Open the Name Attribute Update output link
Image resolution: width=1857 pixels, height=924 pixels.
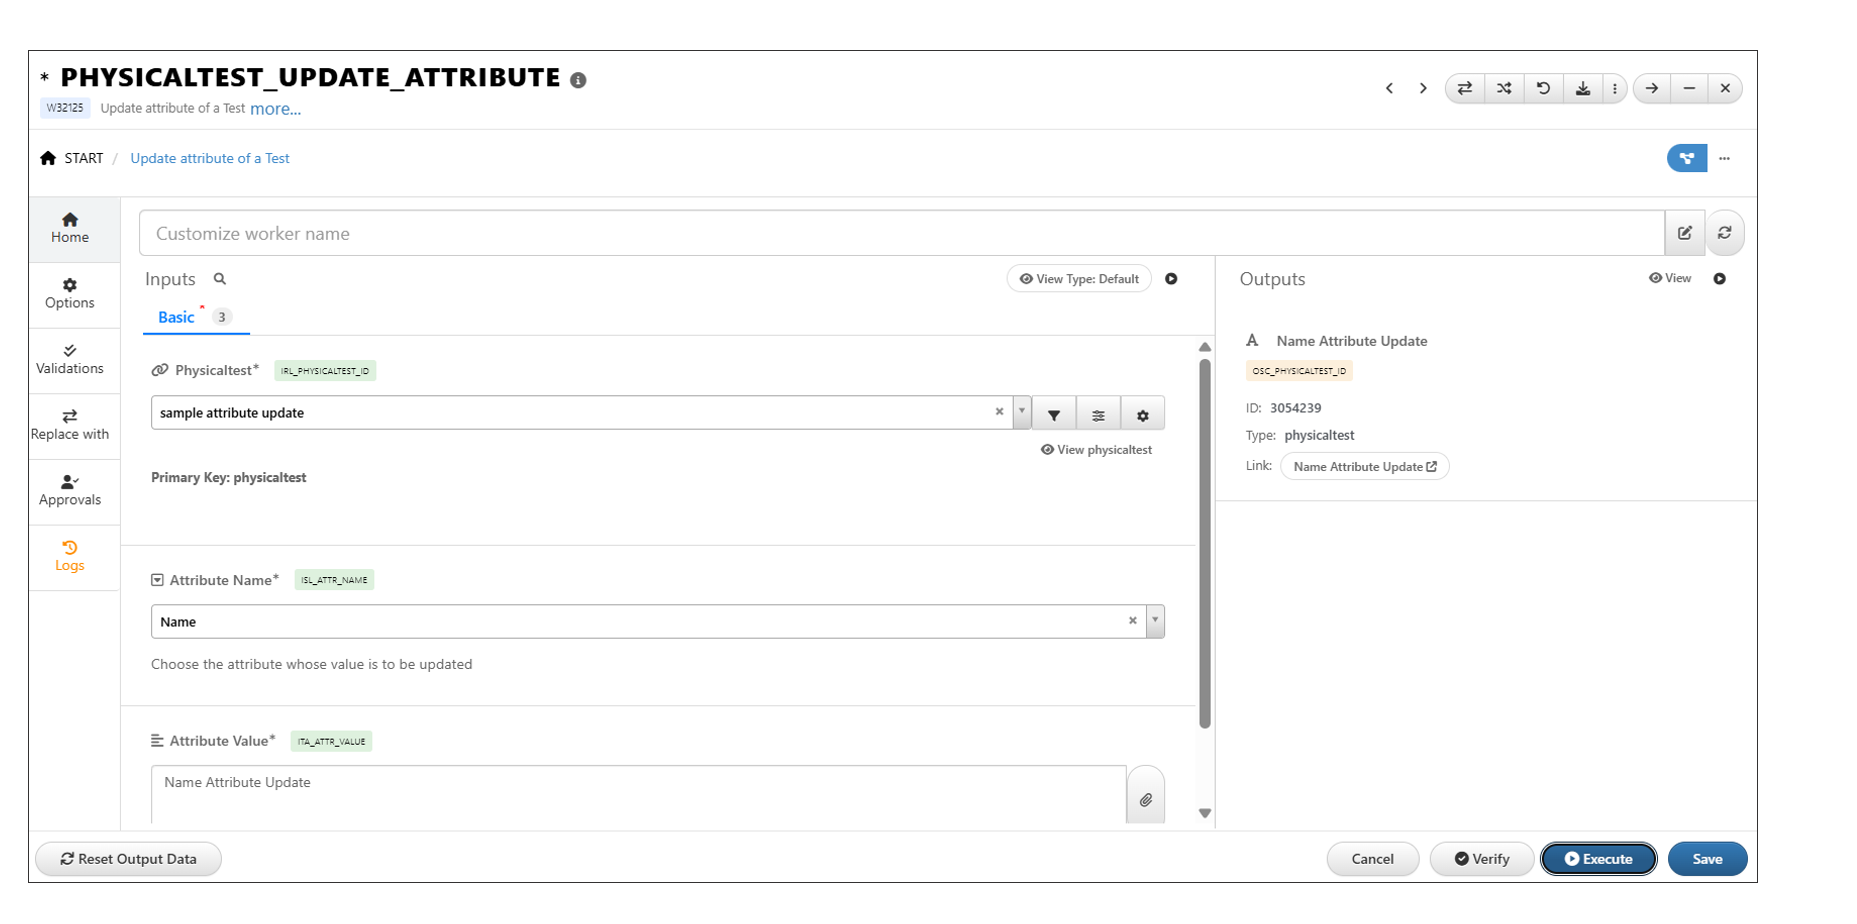coord(1364,467)
